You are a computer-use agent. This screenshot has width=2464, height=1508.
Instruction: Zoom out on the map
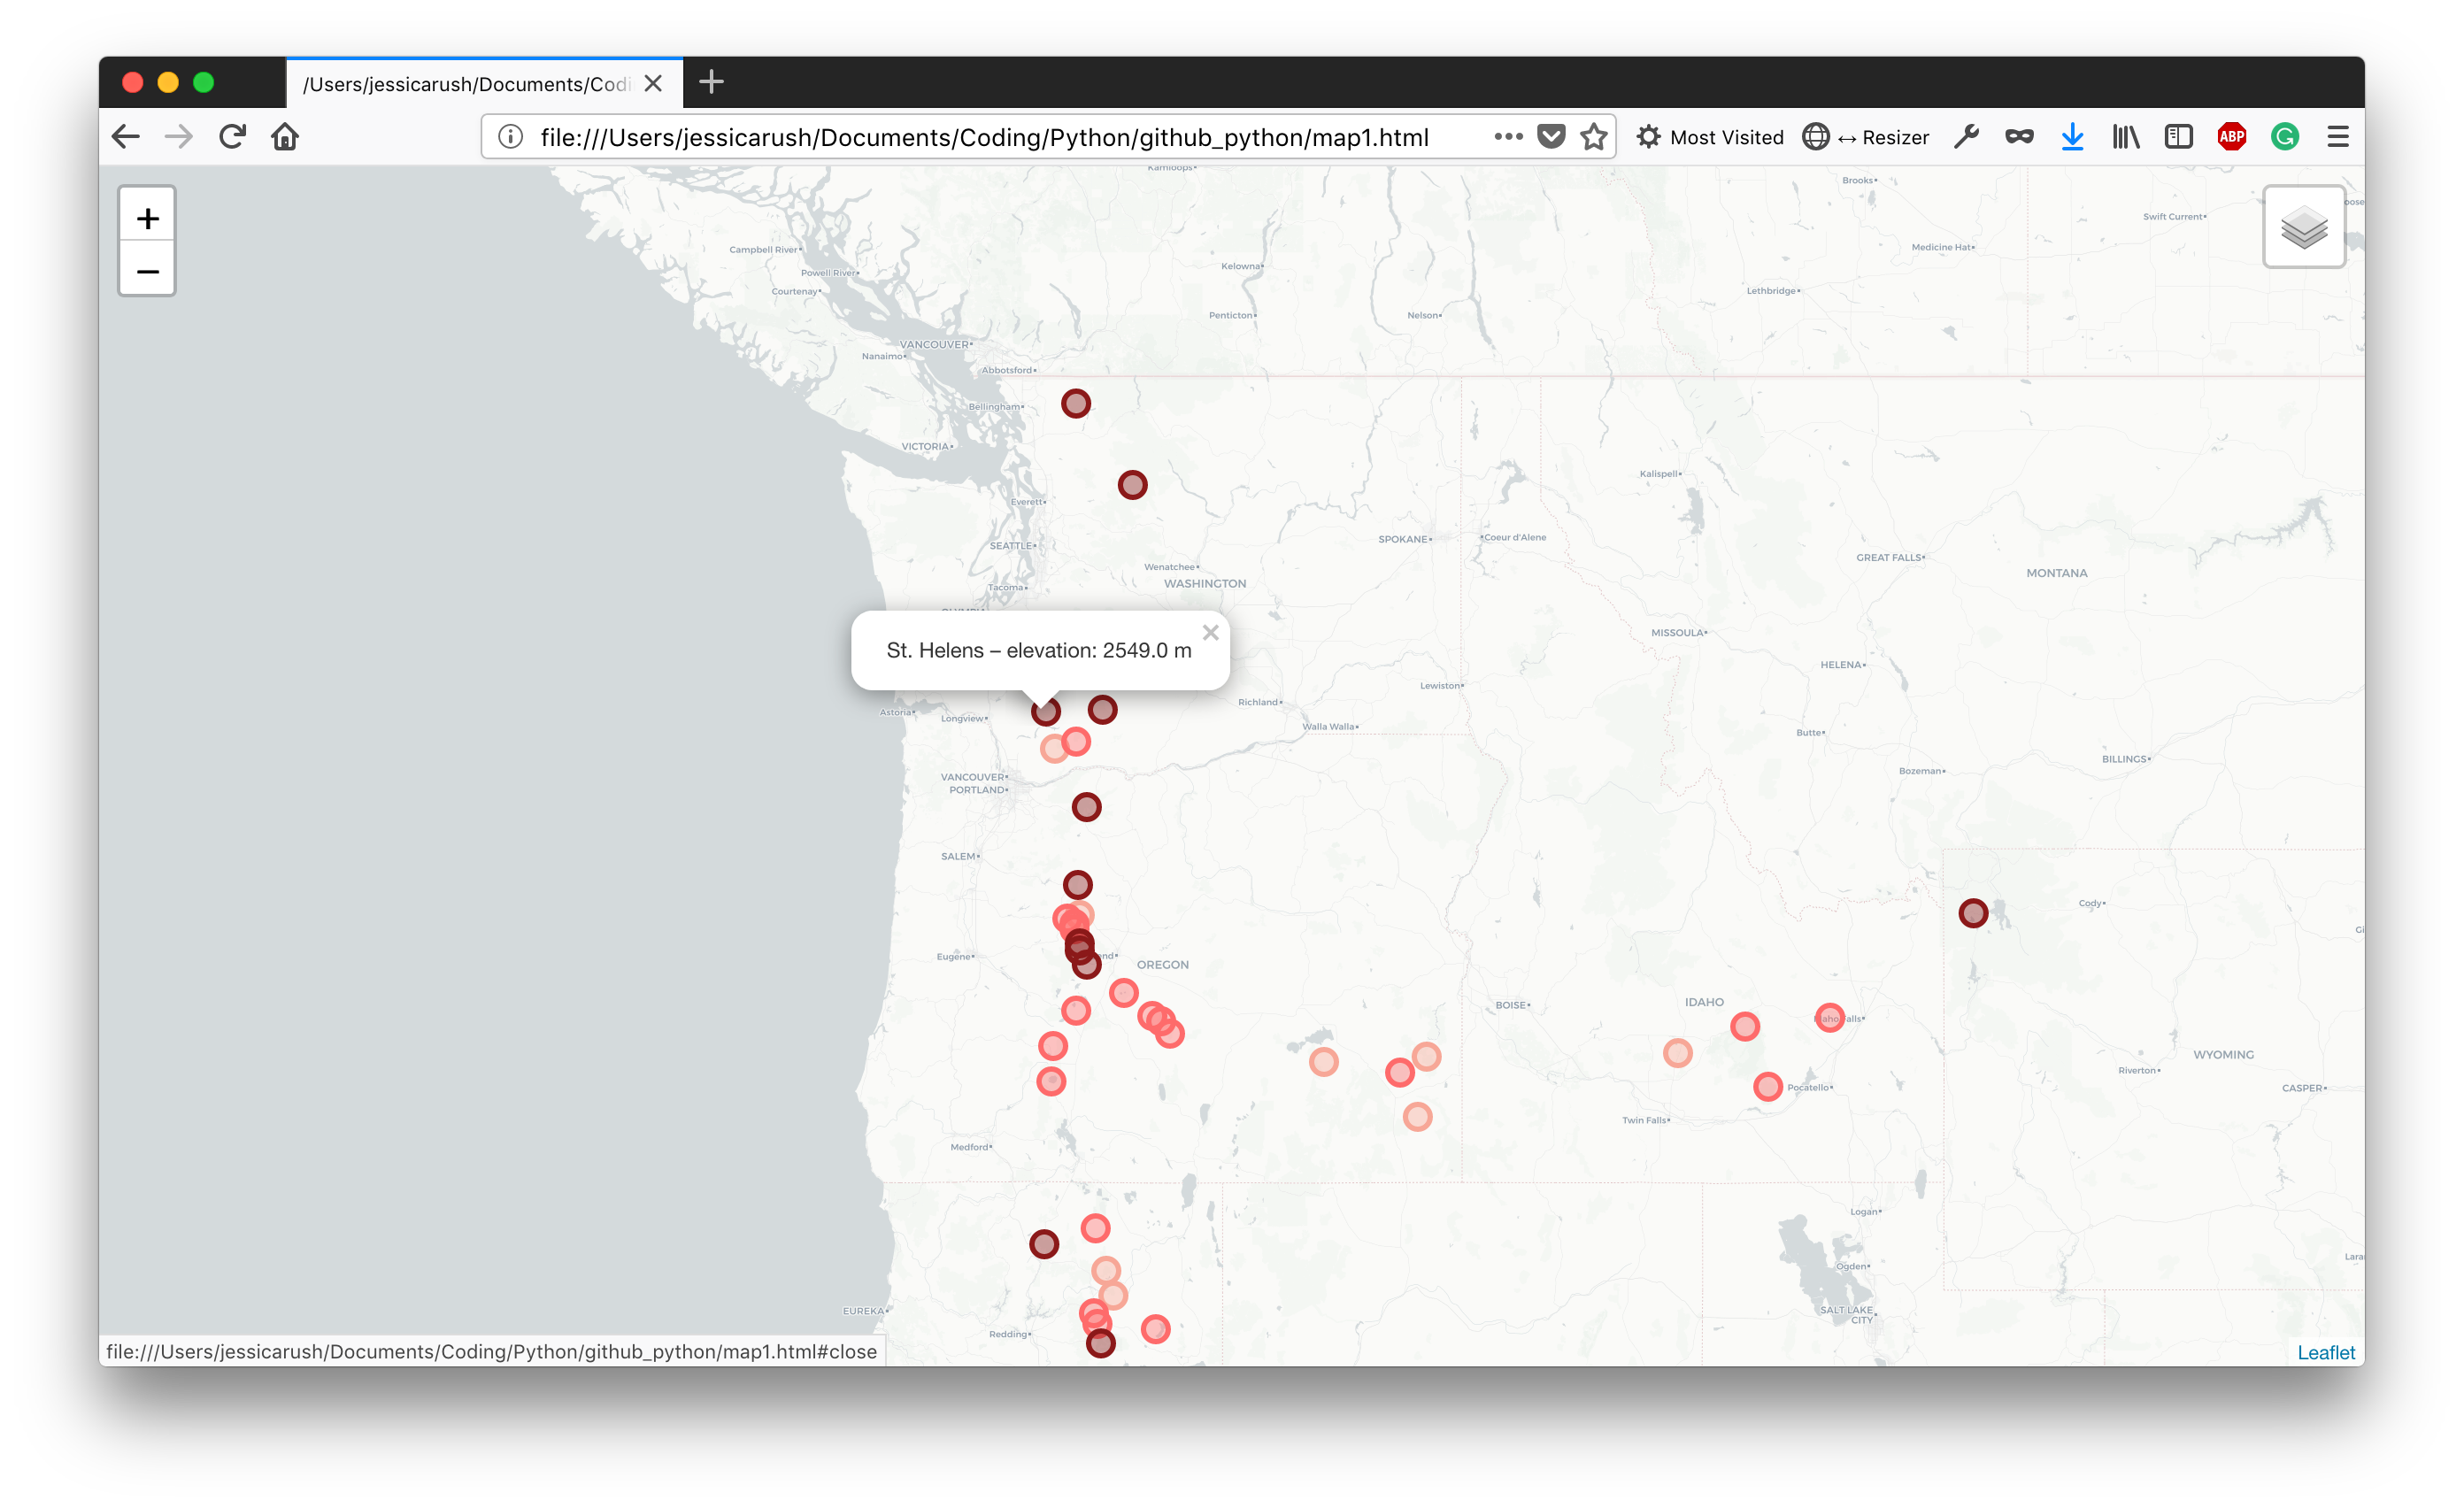tap(147, 271)
